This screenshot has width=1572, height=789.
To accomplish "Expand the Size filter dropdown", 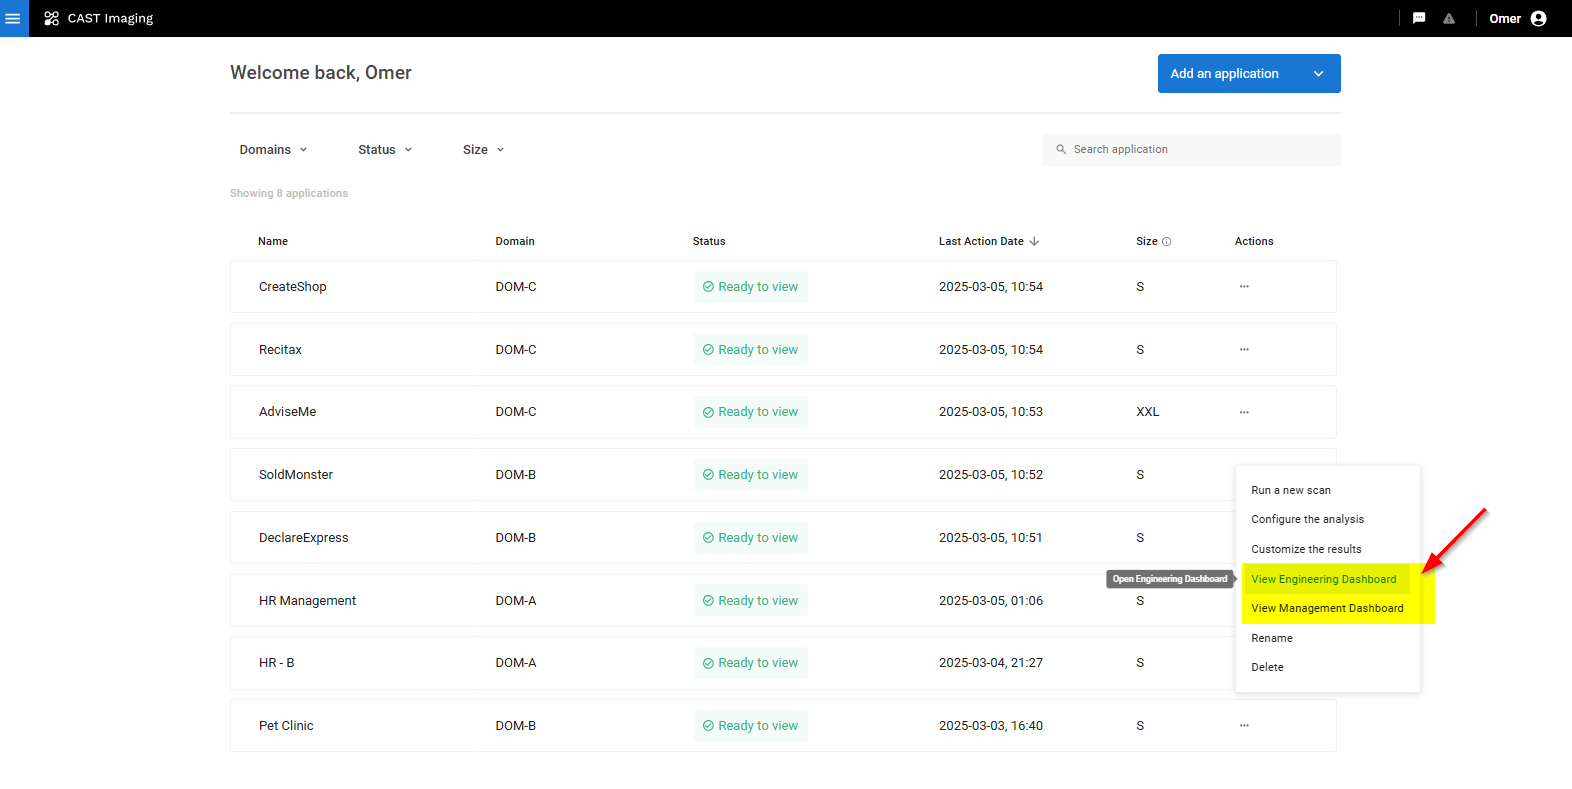I will [x=483, y=150].
